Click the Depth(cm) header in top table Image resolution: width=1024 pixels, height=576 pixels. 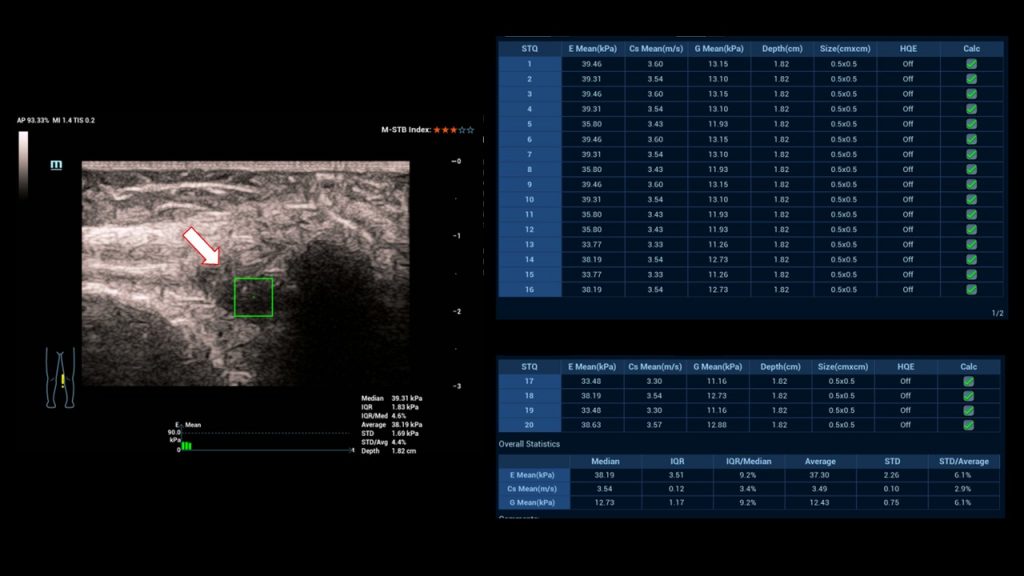pos(782,48)
